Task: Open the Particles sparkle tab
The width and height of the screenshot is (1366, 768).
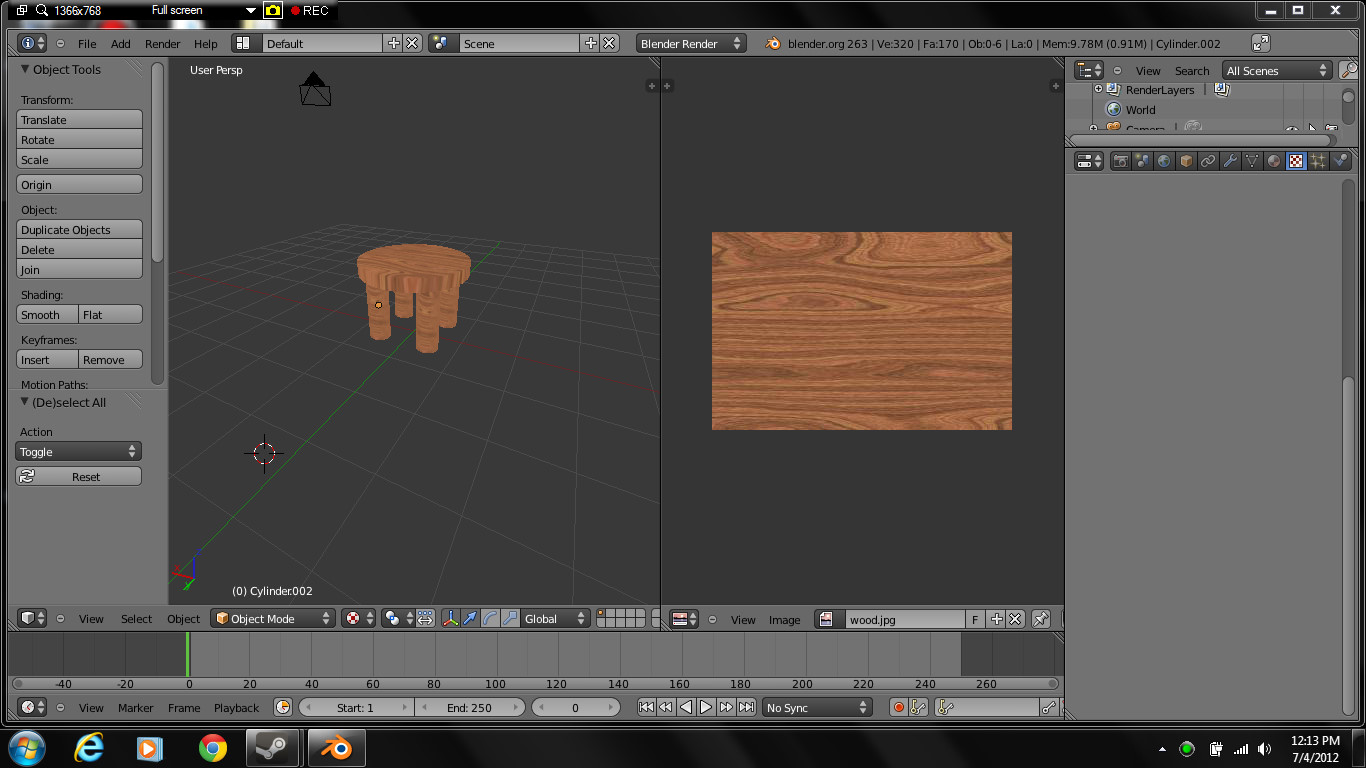Action: (x=1318, y=161)
